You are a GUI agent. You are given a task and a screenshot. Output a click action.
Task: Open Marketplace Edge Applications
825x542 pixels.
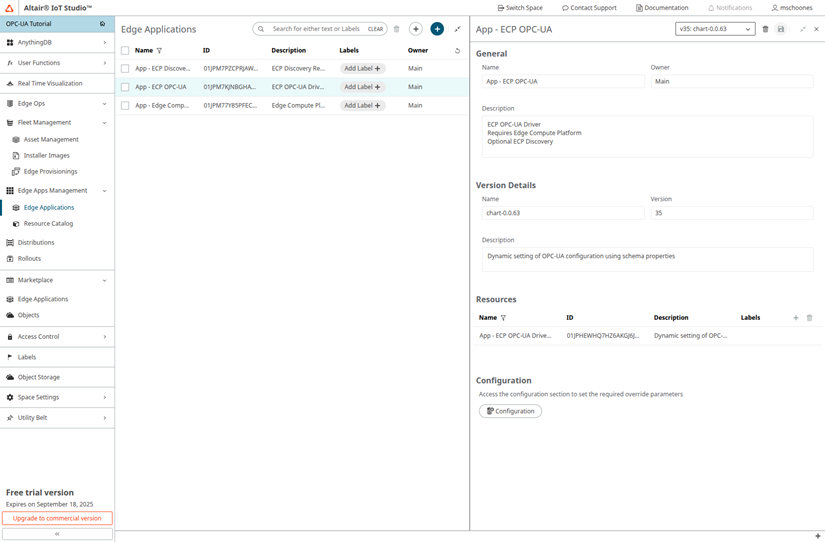click(x=43, y=299)
